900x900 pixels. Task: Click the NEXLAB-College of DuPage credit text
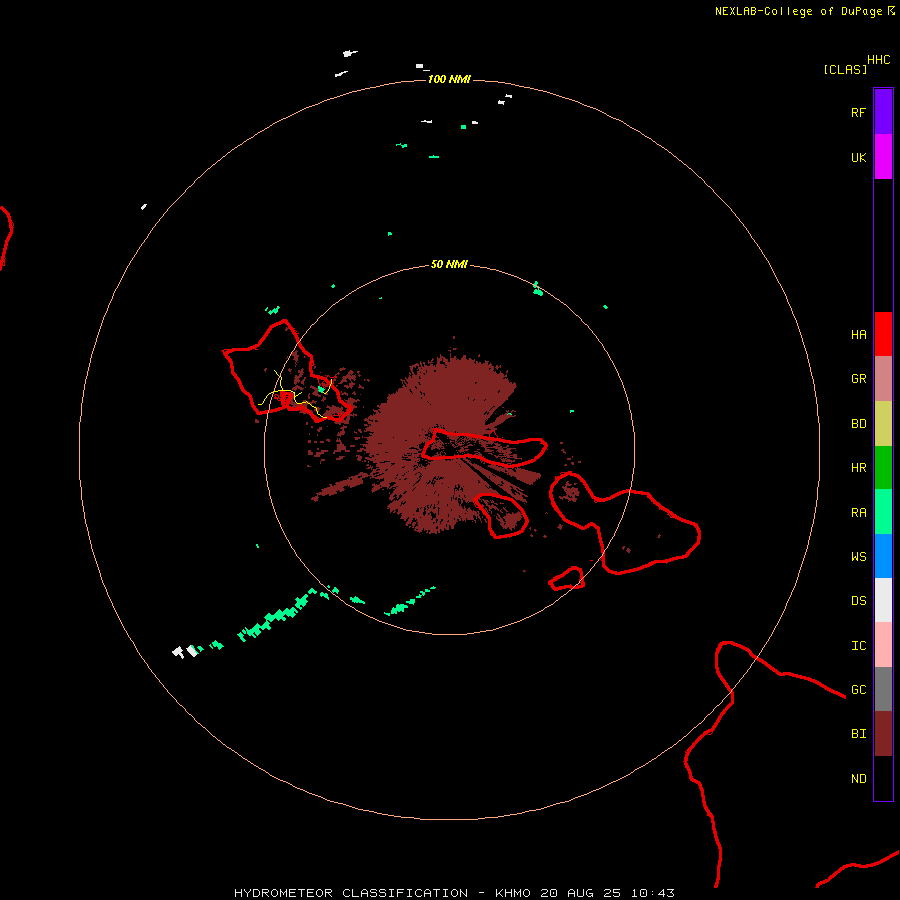point(798,11)
